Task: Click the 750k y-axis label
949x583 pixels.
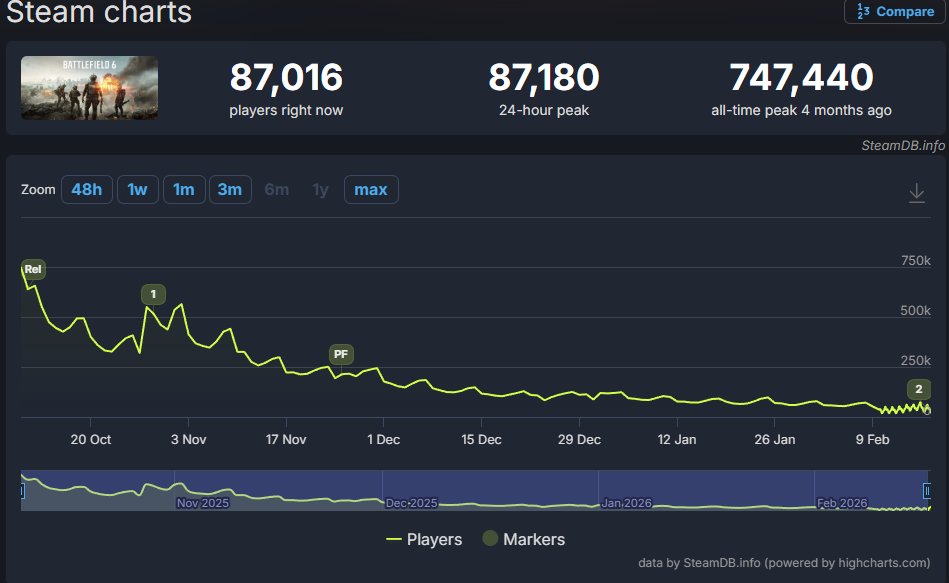Action: click(916, 260)
